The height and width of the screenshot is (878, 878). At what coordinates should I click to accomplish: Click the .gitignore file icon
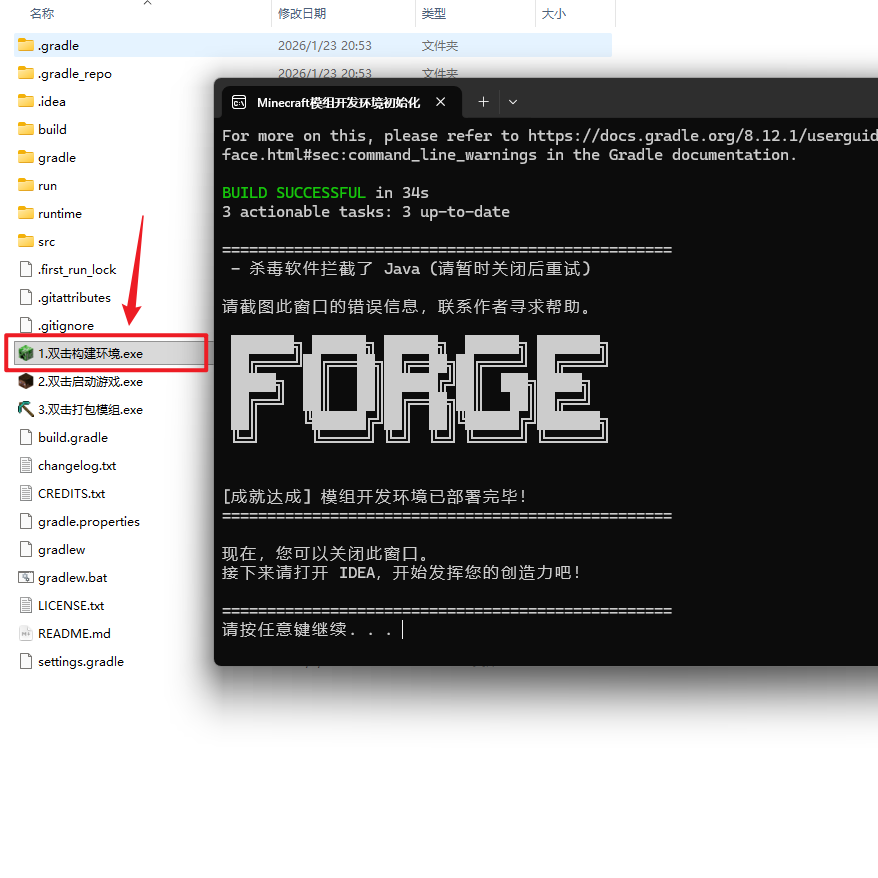point(26,325)
